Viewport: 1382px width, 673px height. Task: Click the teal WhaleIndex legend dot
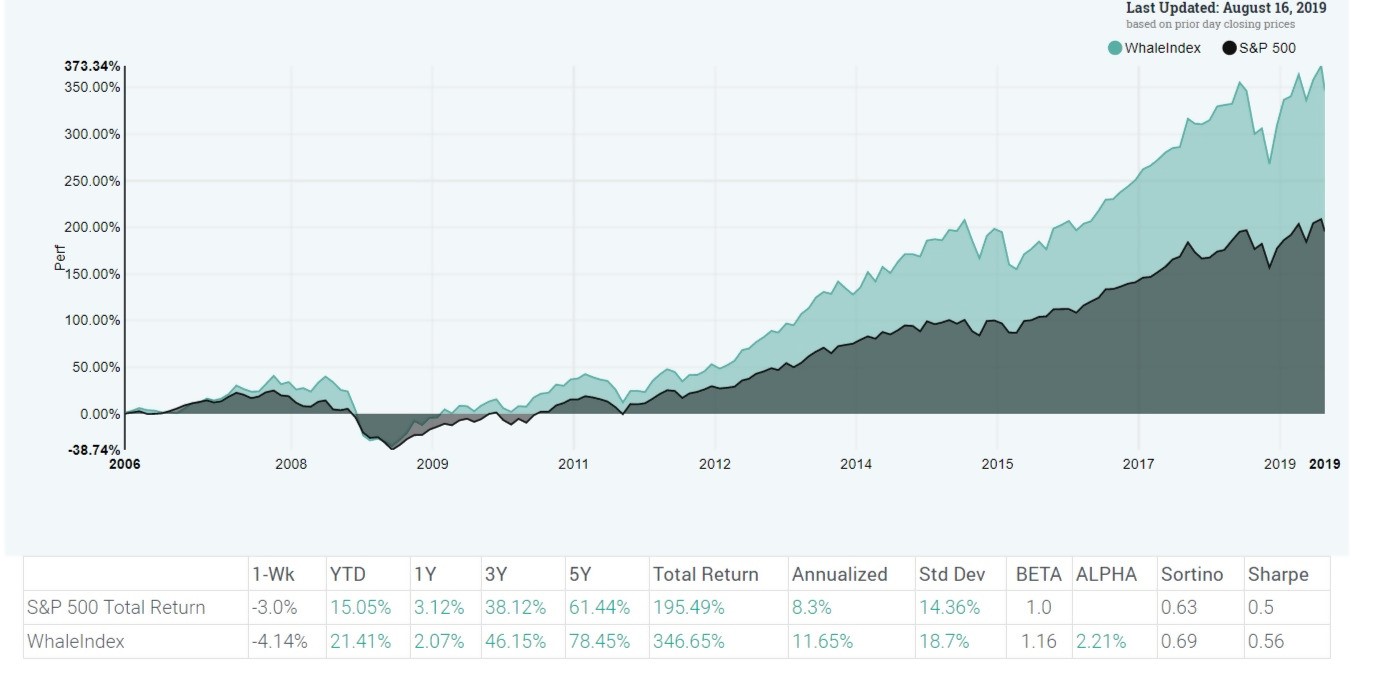(1115, 48)
